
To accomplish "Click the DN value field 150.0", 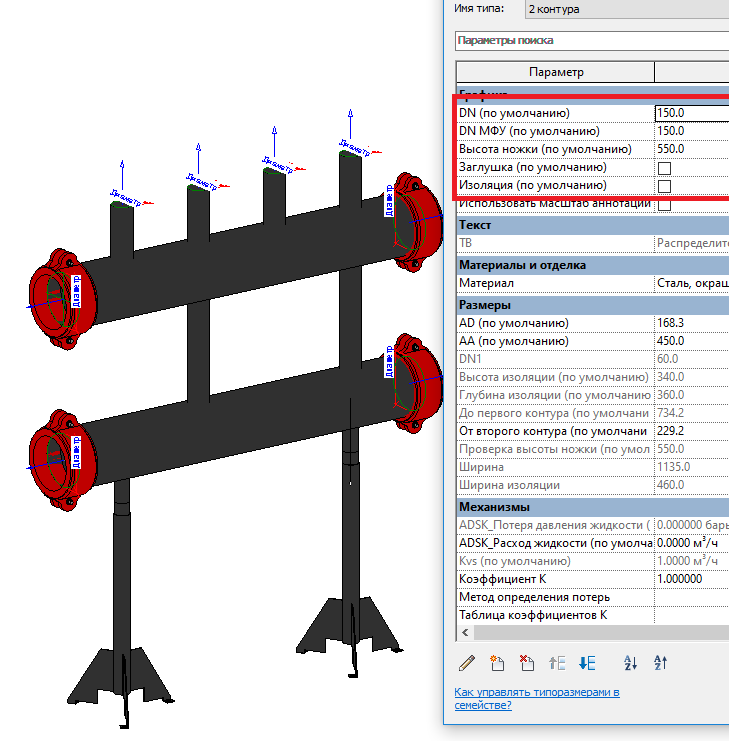I will [691, 113].
